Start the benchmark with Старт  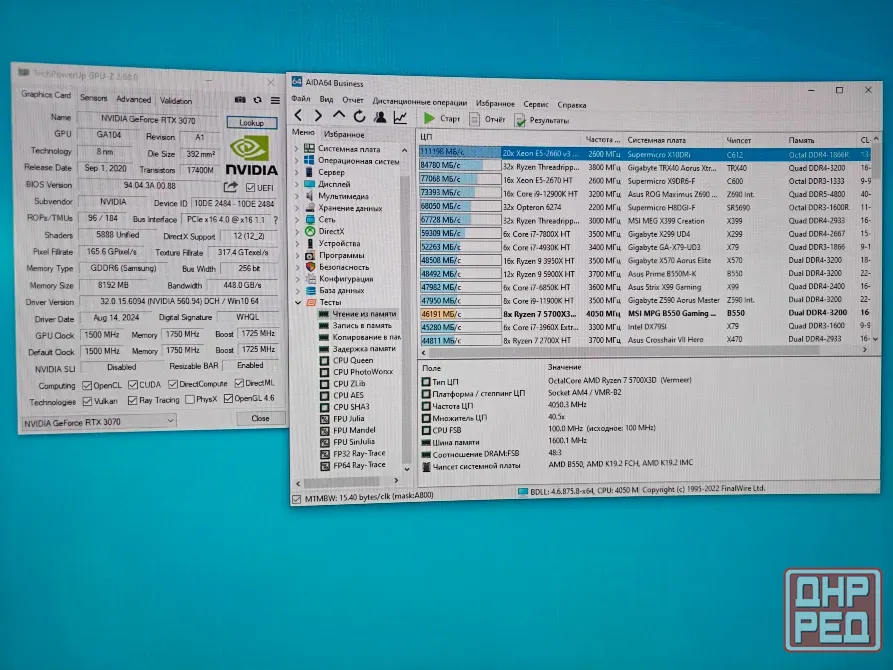coord(442,119)
